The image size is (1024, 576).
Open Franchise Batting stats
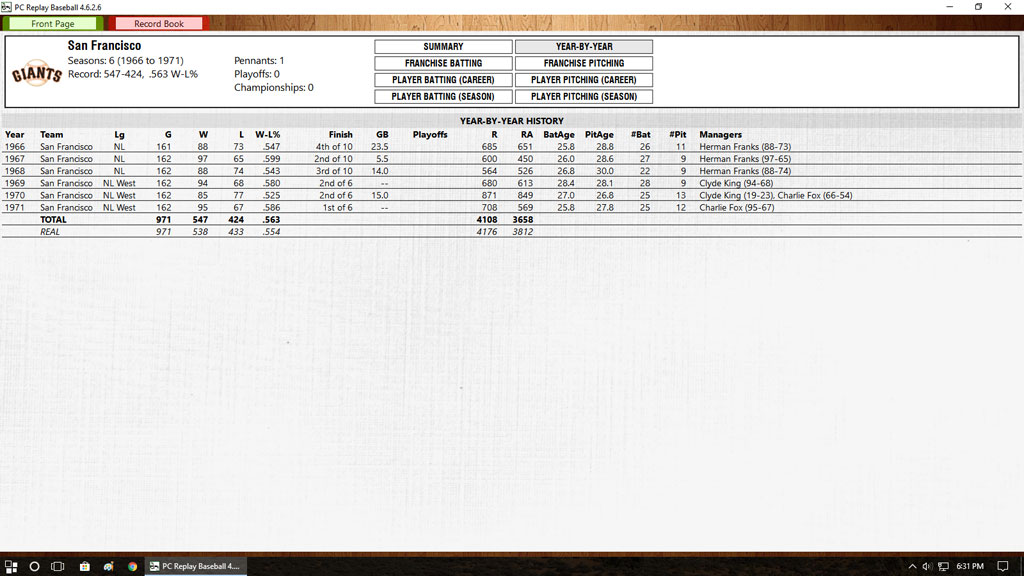tap(443, 63)
